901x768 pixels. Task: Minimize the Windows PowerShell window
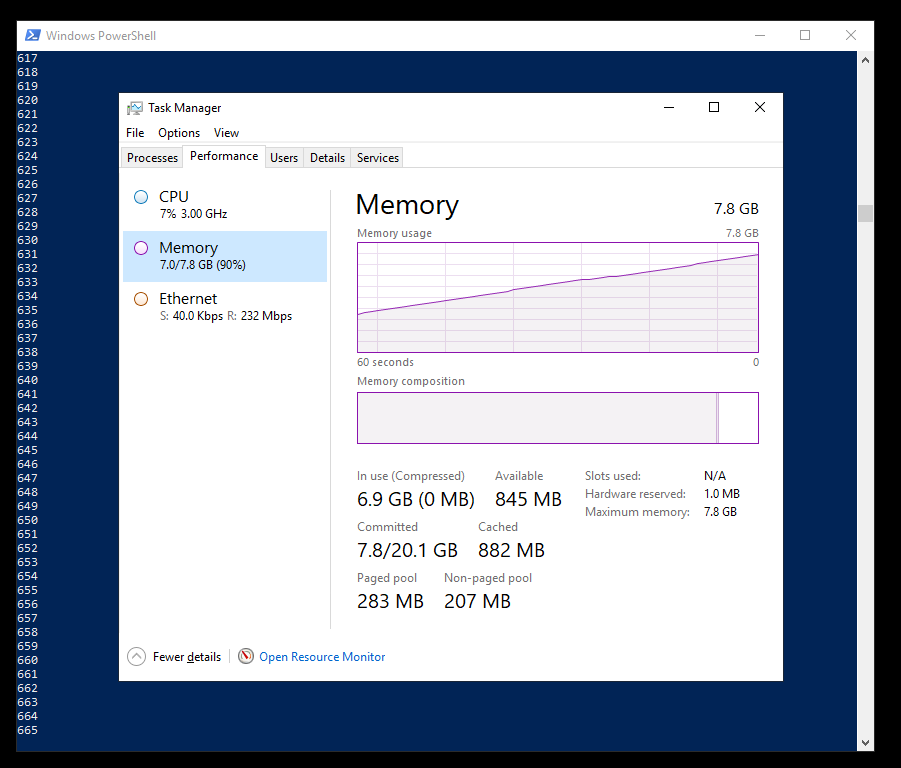click(760, 35)
